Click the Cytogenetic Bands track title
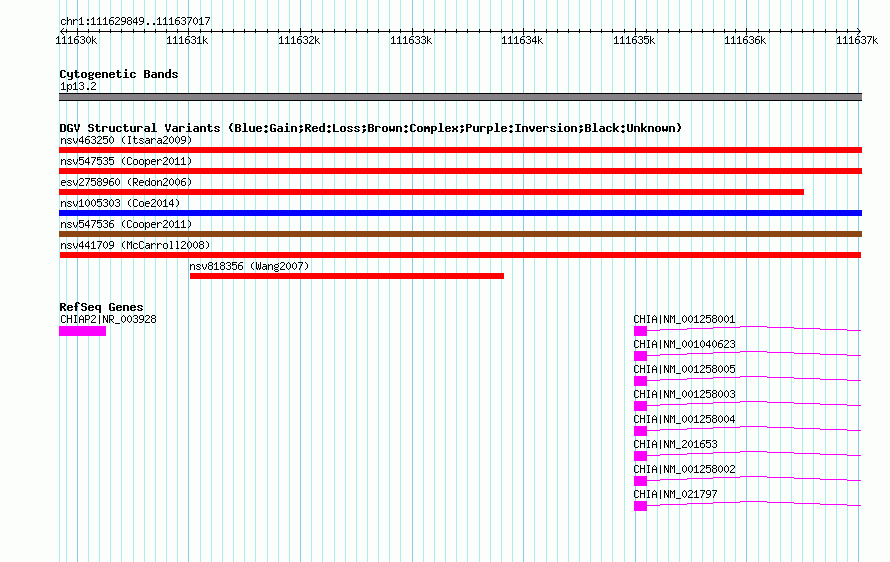Image resolution: width=890 pixels, height=562 pixels. [119, 74]
